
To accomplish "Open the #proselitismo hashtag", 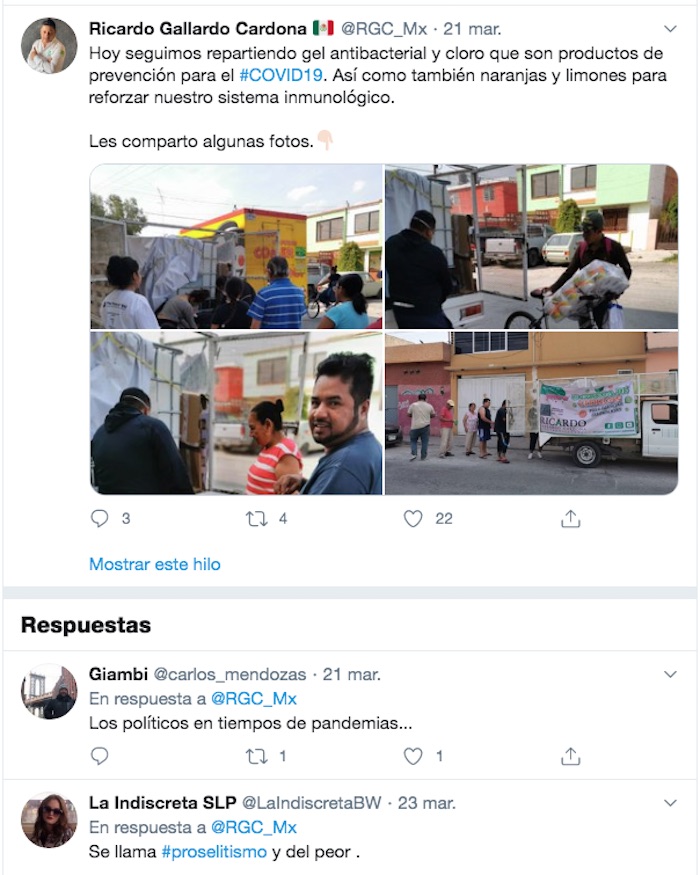I will click(x=214, y=852).
